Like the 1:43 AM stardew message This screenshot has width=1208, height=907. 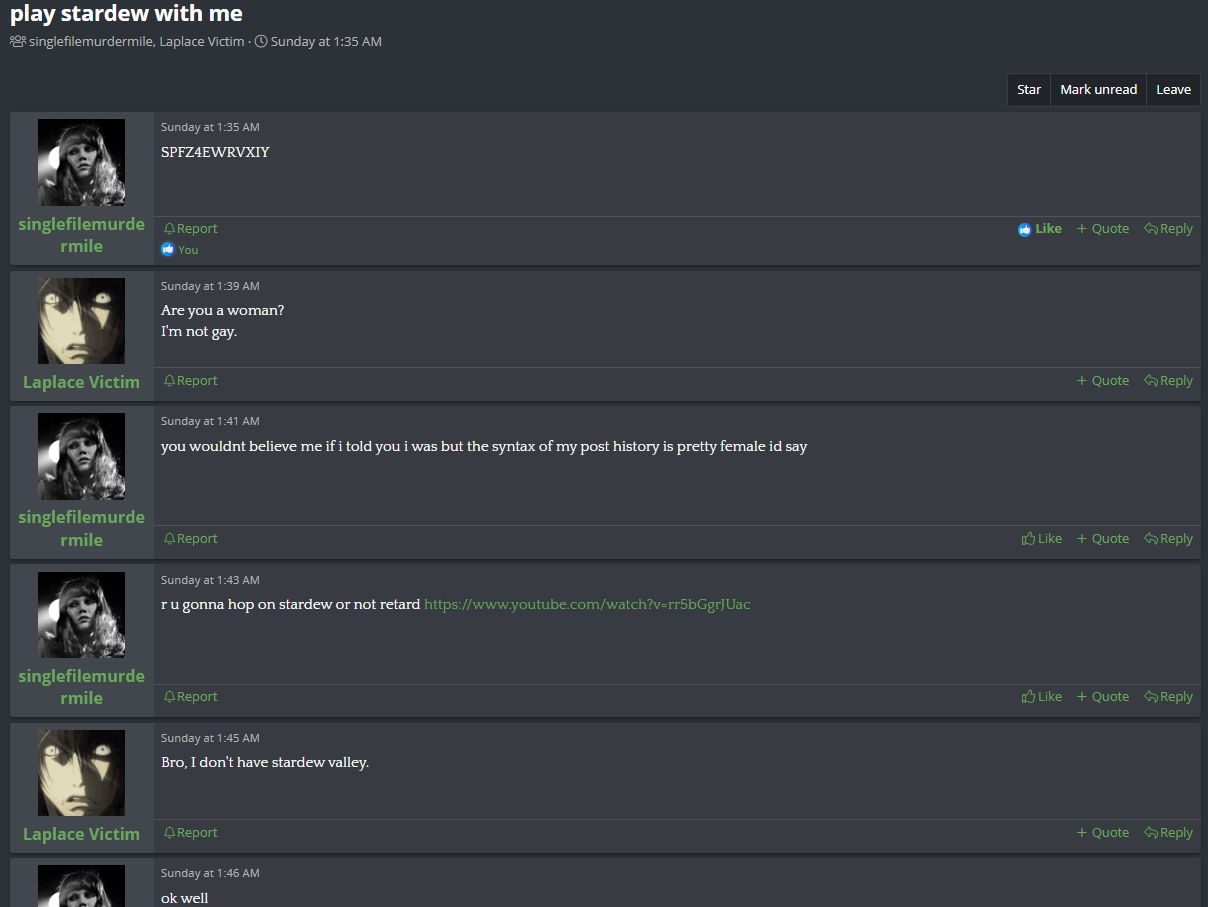1042,697
